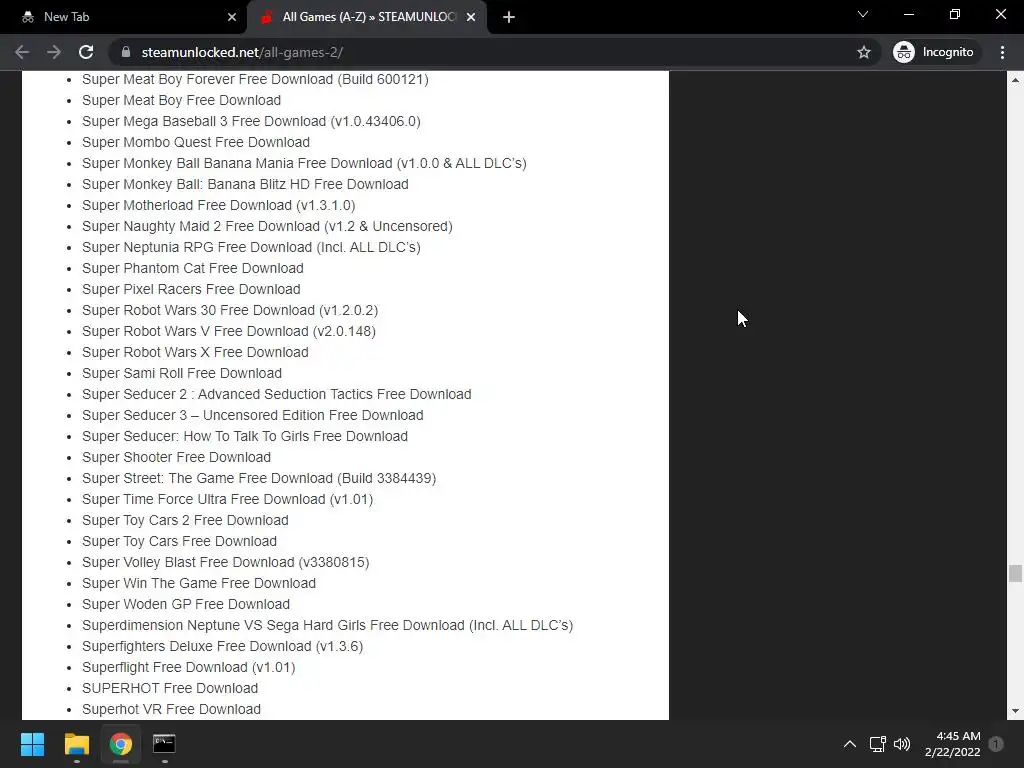The width and height of the screenshot is (1024, 768).
Task: Open Windows Start menu
Action: point(32,744)
